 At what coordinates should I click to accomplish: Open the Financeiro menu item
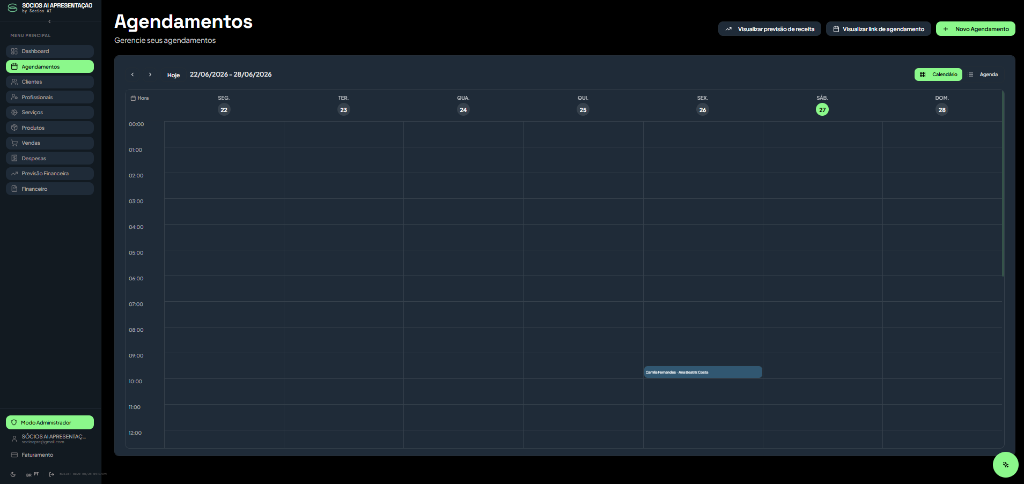50,189
